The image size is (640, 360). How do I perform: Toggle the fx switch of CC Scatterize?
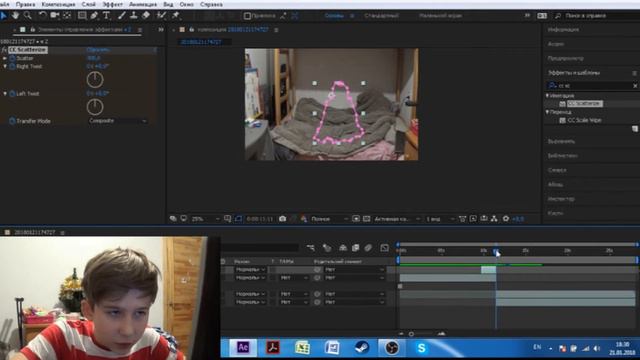click(x=4, y=50)
